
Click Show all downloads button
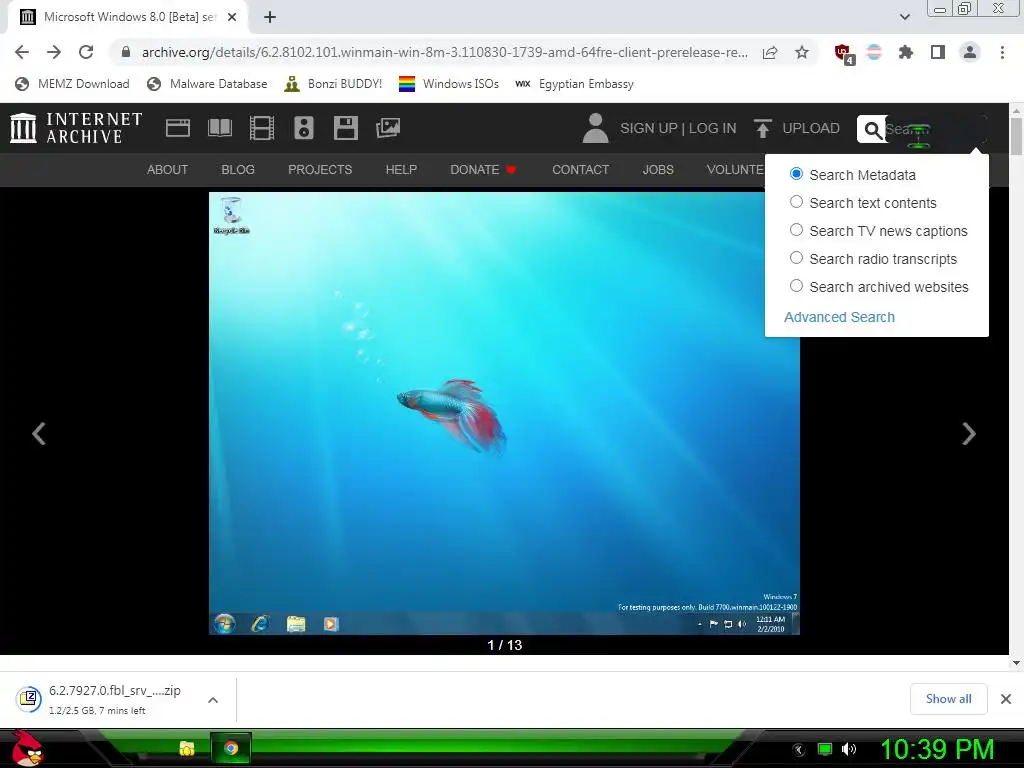click(948, 699)
